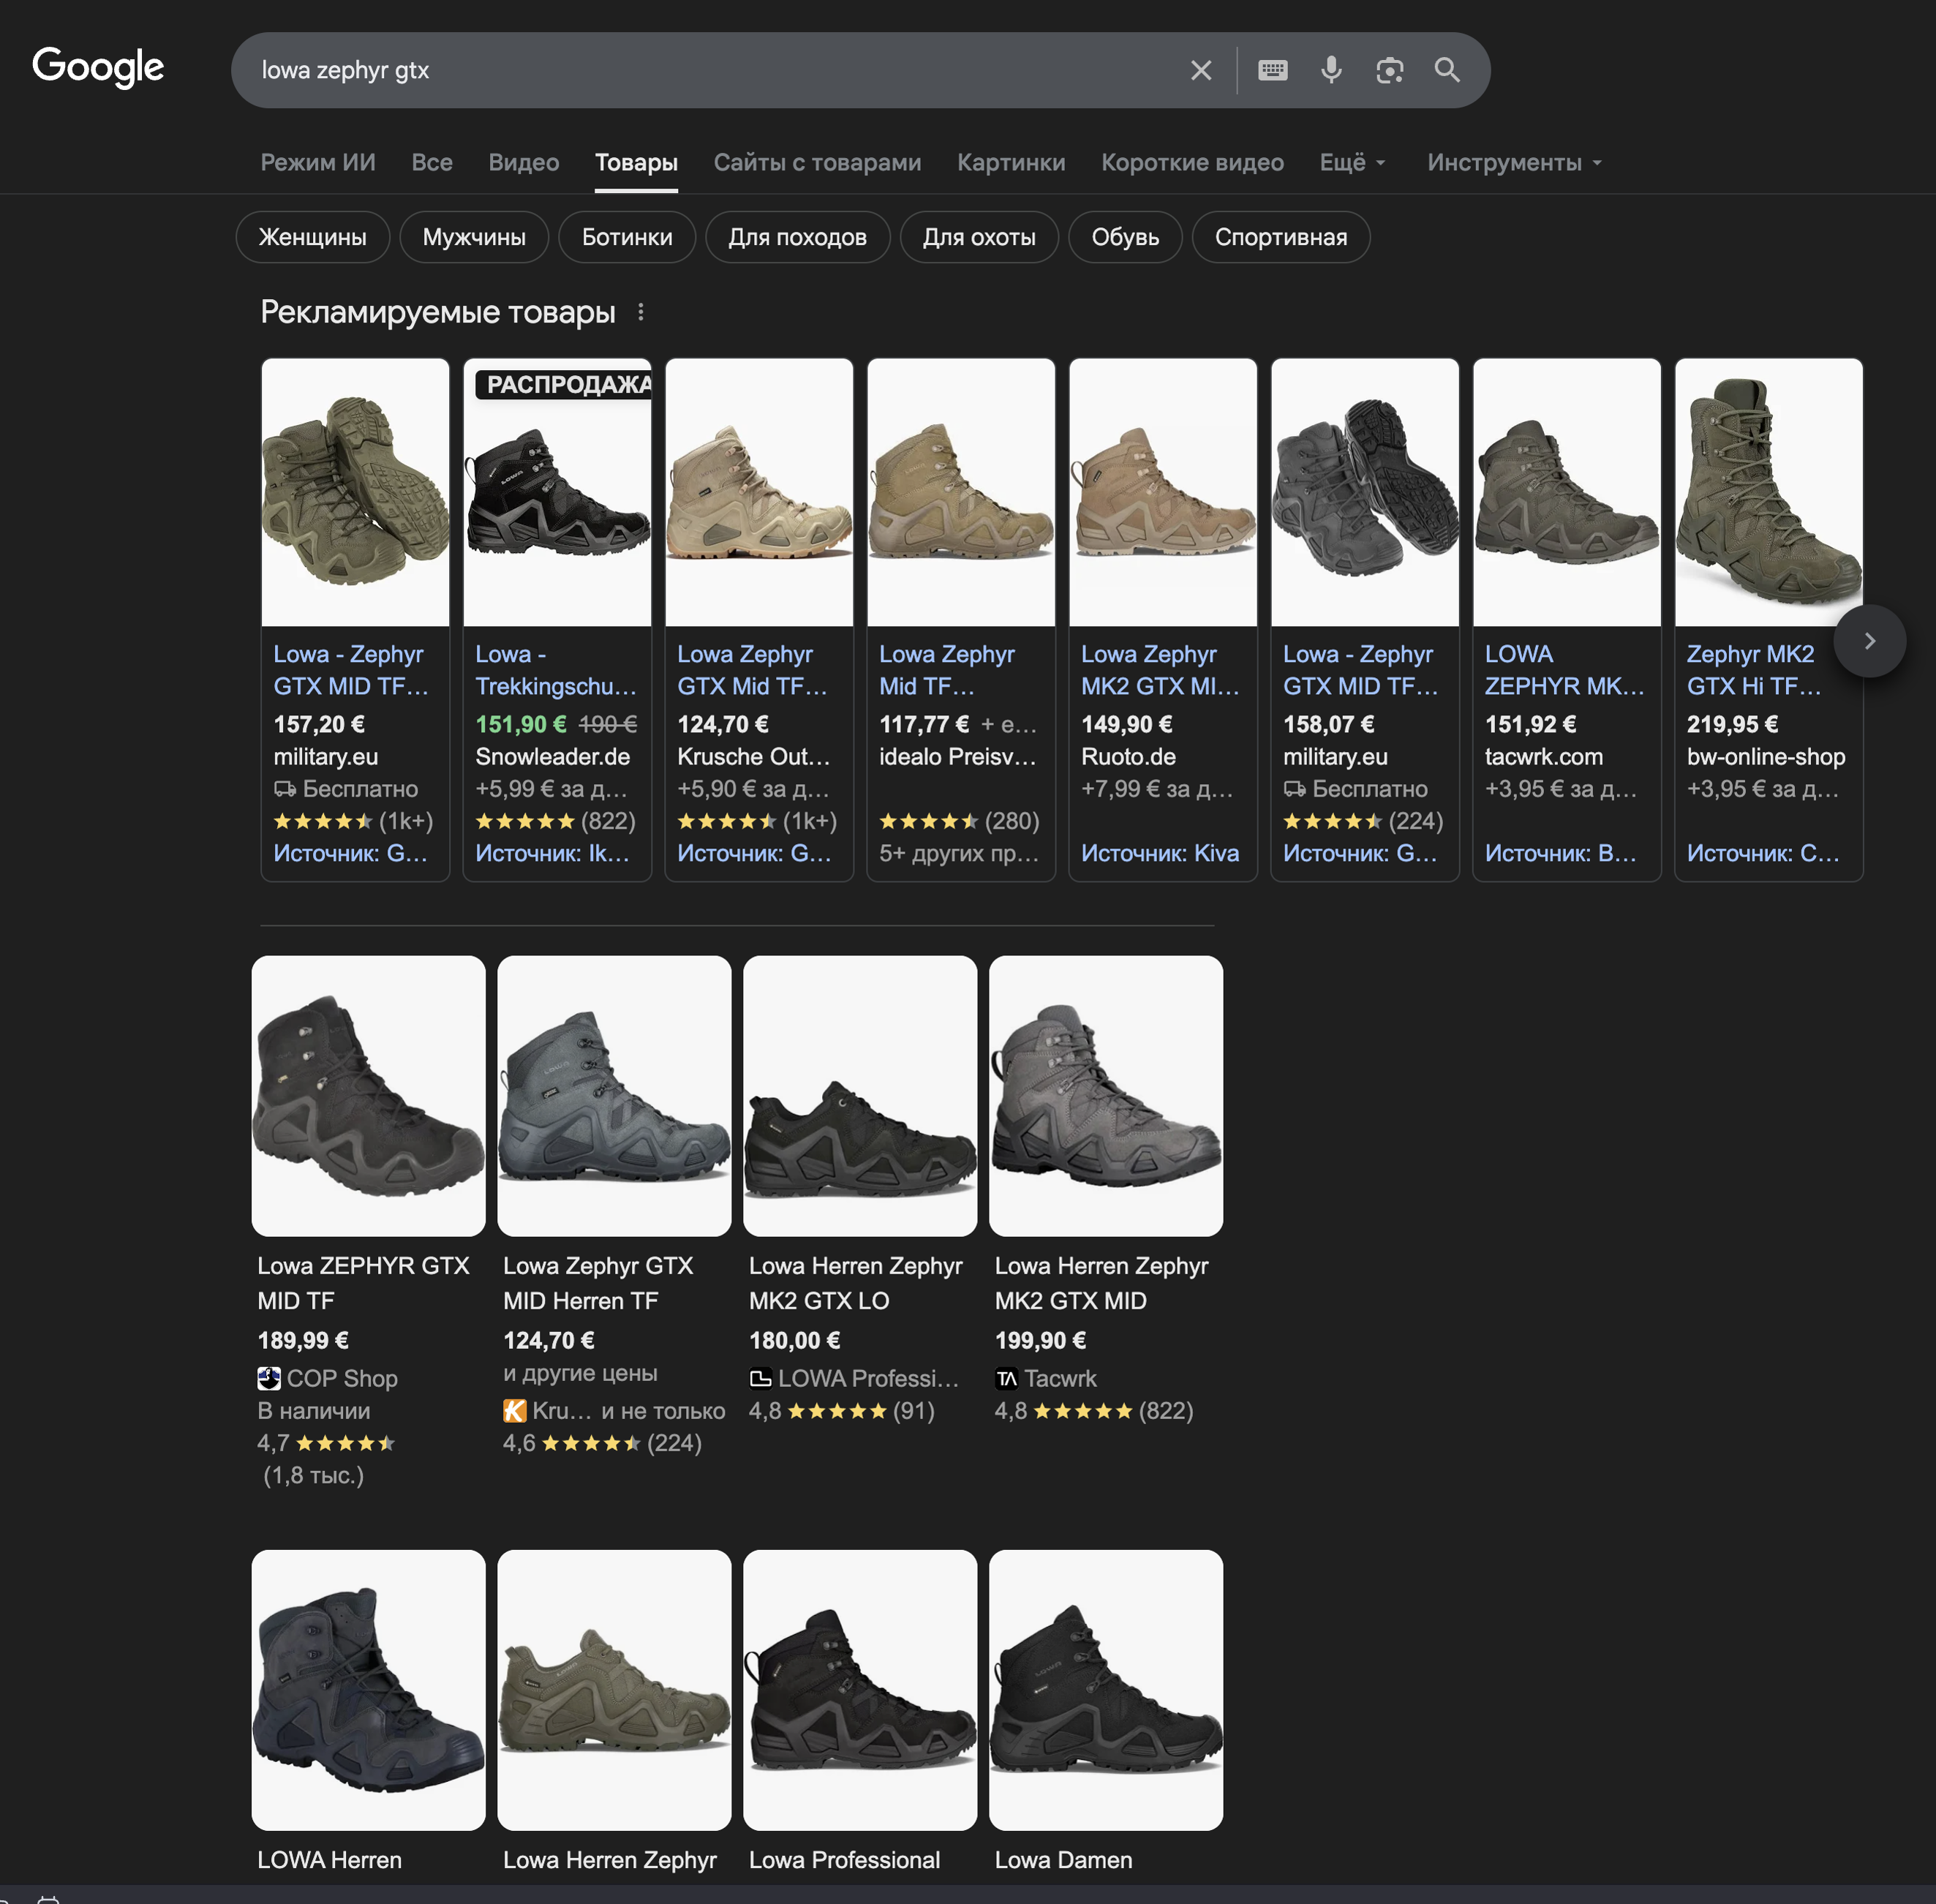Click inside the lowa zephyr gtx search field
The height and width of the screenshot is (1904, 1936).
pyautogui.click(x=700, y=70)
